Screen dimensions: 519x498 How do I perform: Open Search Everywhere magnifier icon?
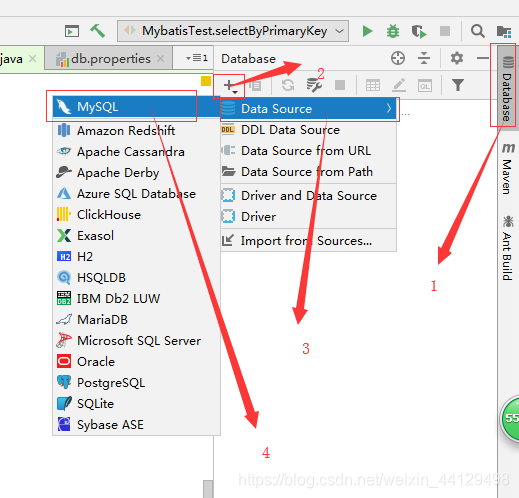[x=477, y=31]
